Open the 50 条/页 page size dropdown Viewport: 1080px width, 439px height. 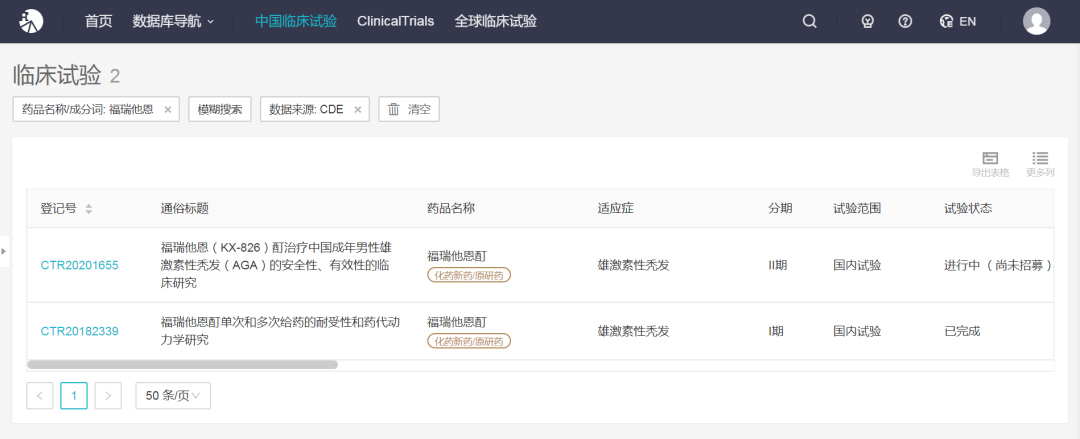click(x=173, y=396)
